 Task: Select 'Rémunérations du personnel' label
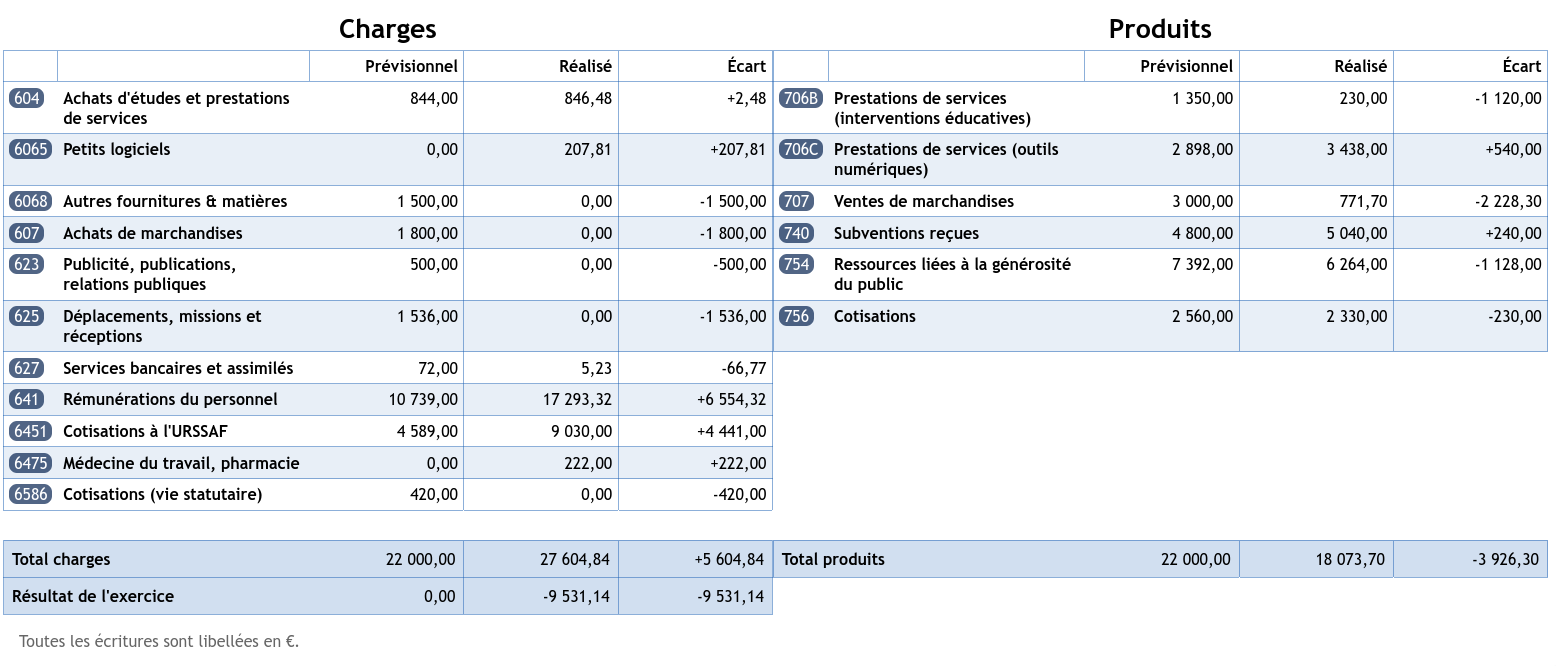tap(170, 399)
